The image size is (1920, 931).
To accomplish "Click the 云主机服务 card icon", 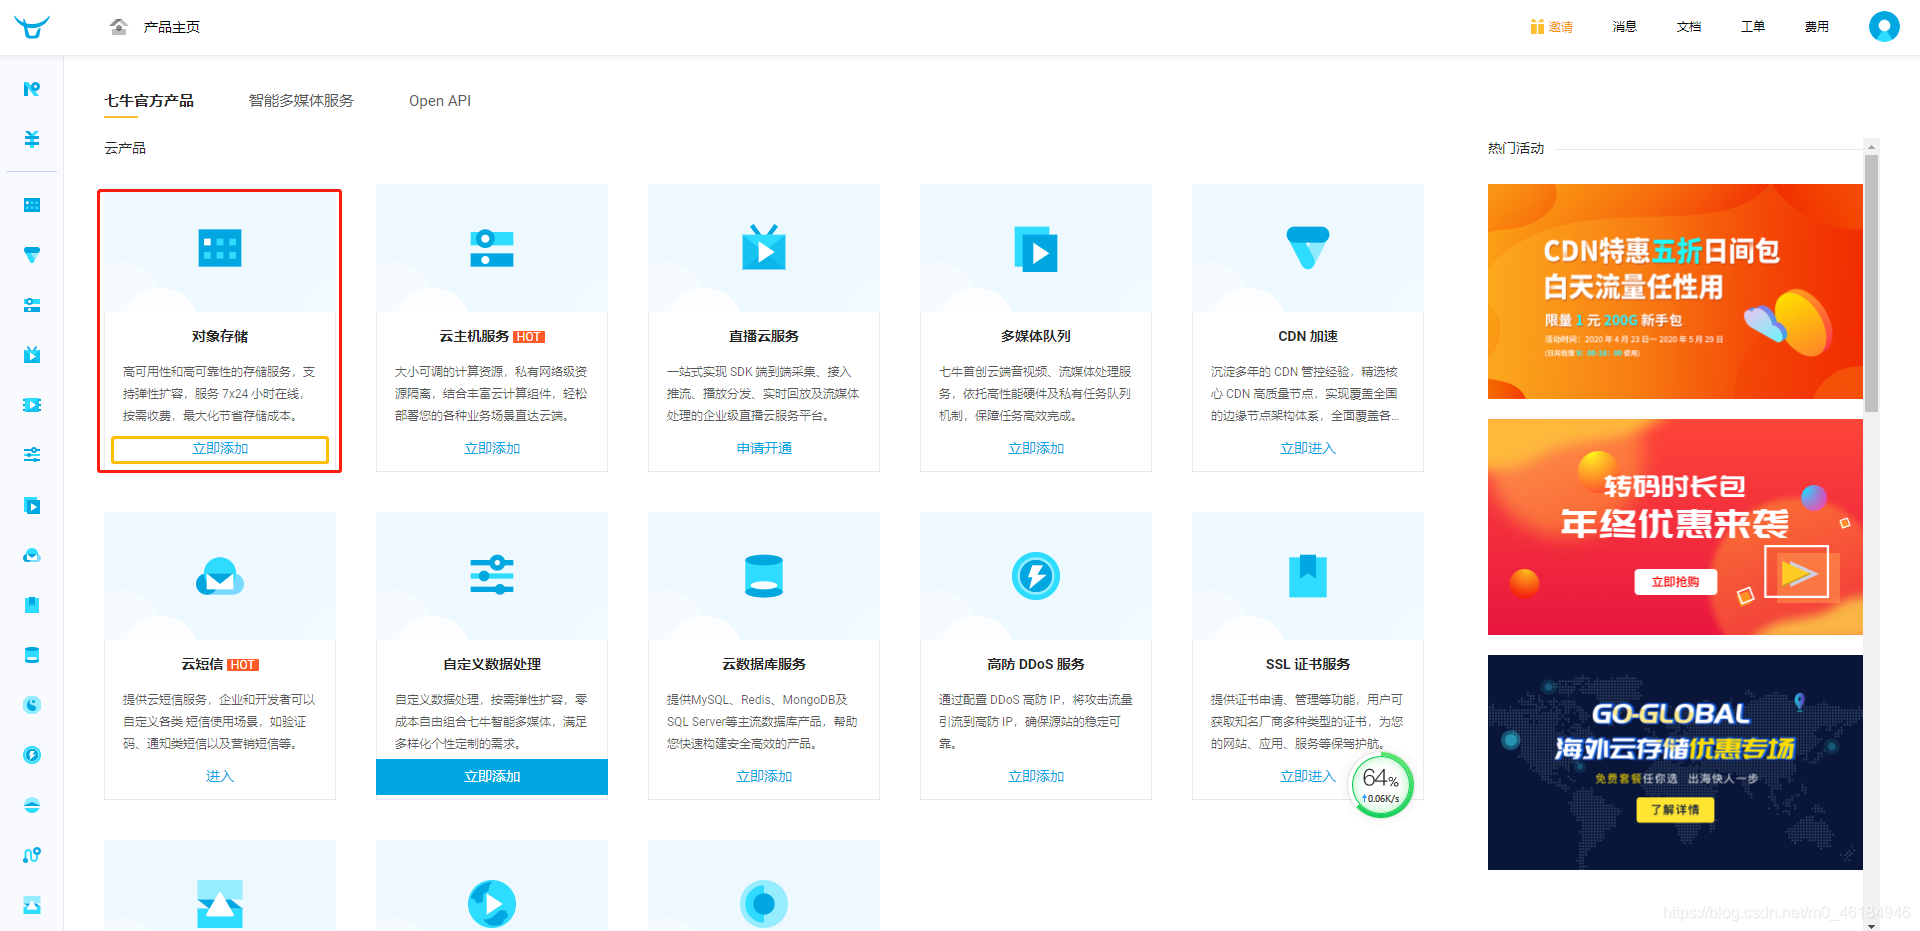I will pyautogui.click(x=492, y=248).
